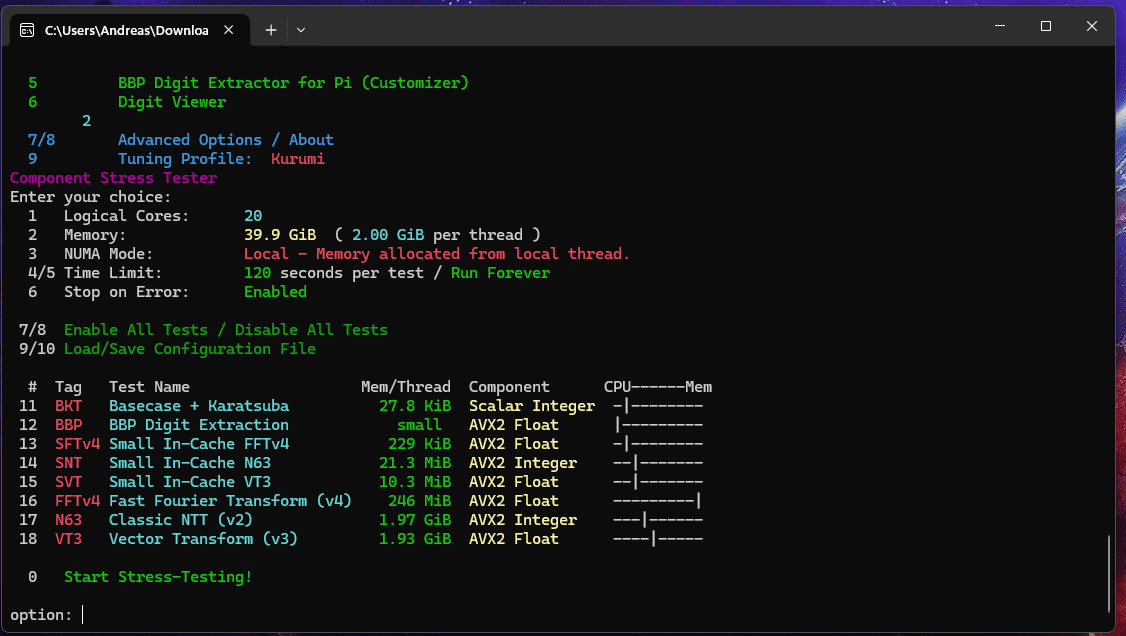Close the terminal window
This screenshot has height=636, width=1126.
pos(1092,26)
